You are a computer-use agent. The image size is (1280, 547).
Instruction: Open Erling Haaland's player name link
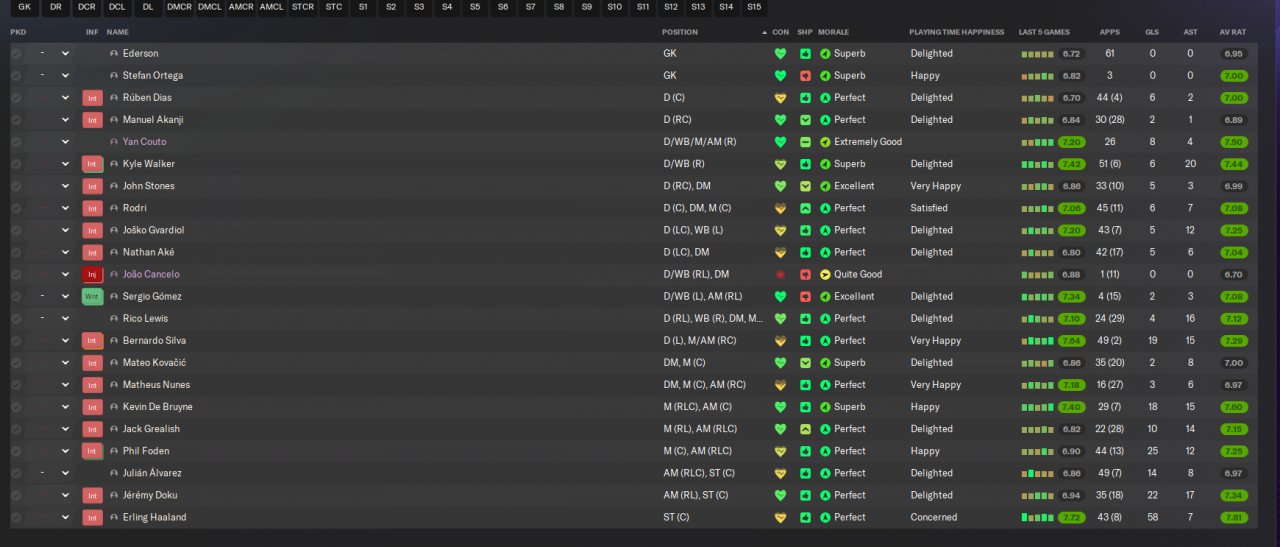(154, 517)
